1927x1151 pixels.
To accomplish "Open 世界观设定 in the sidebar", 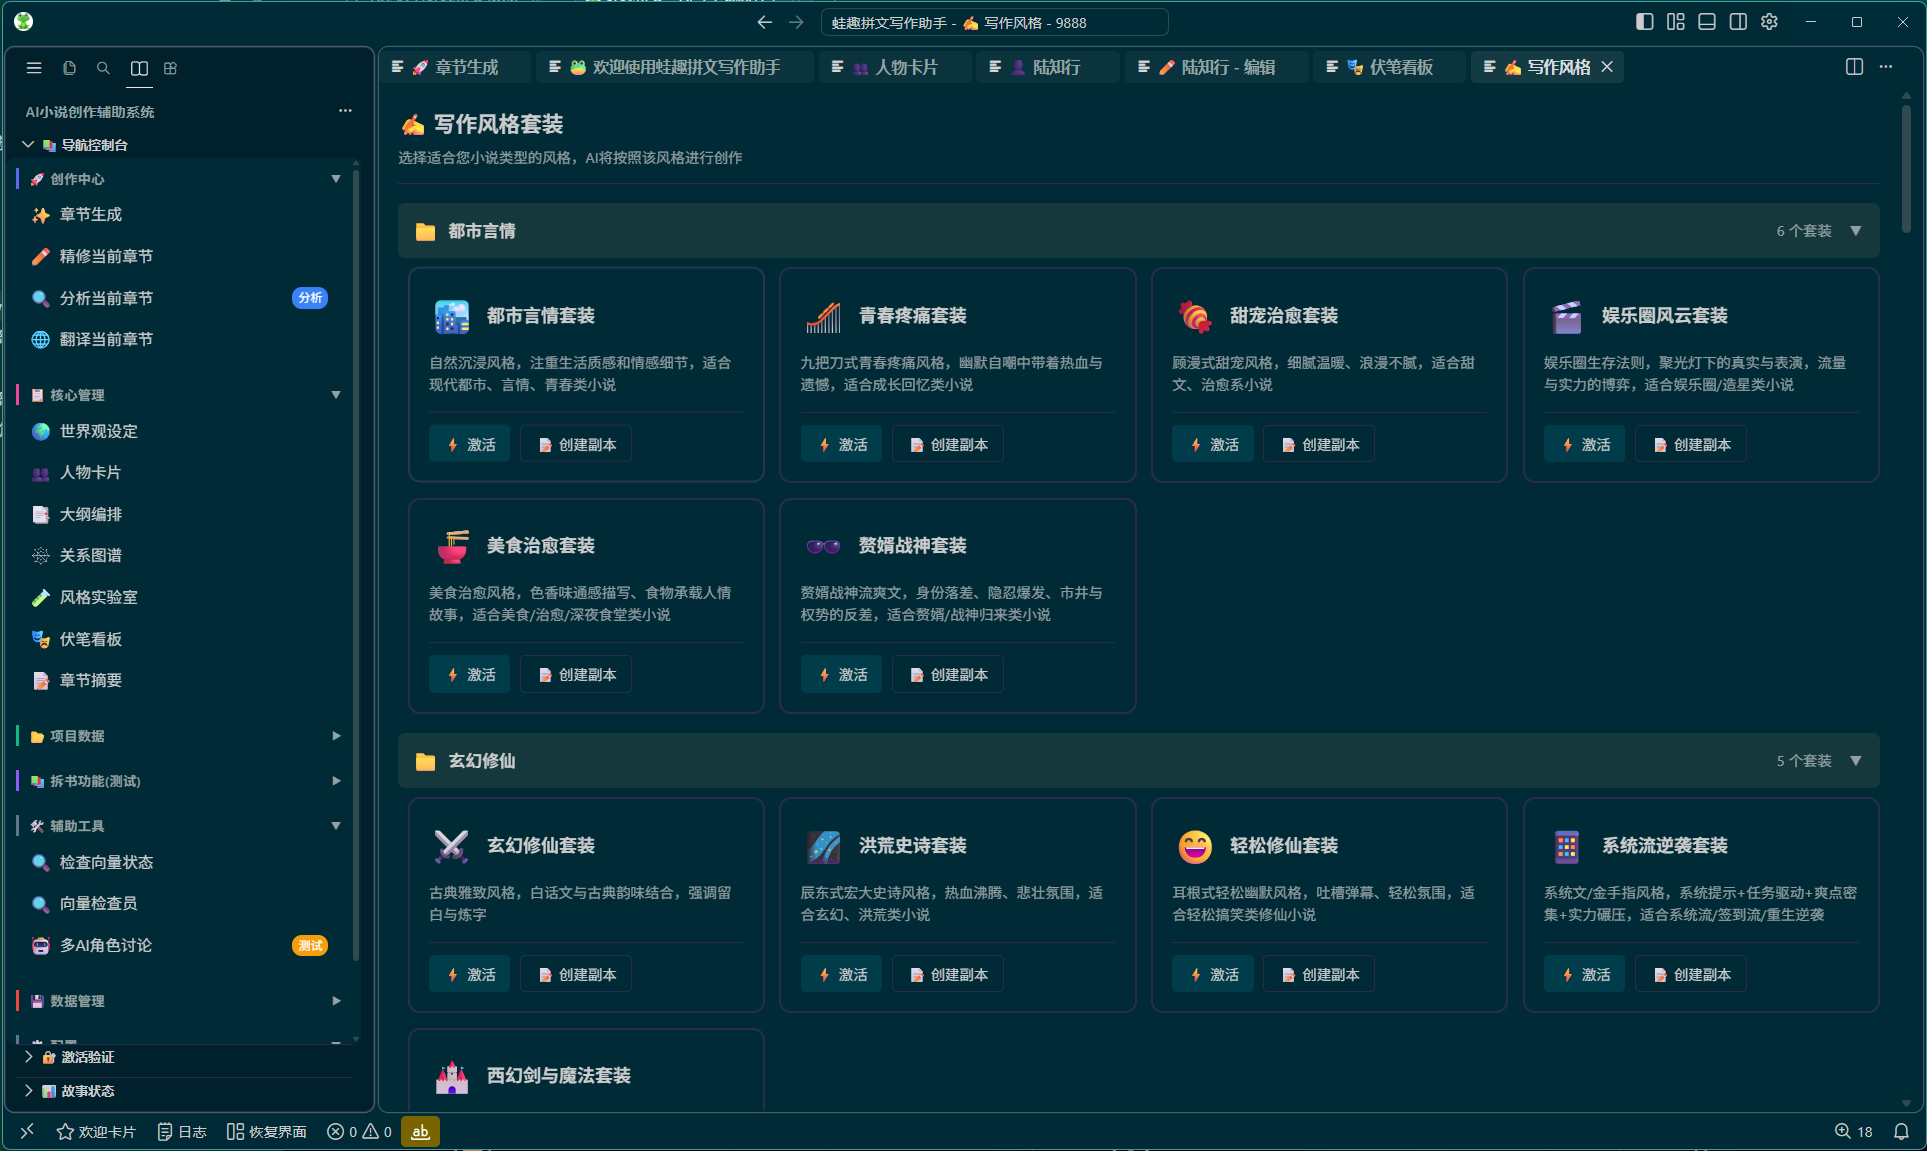I will click(x=179, y=432).
